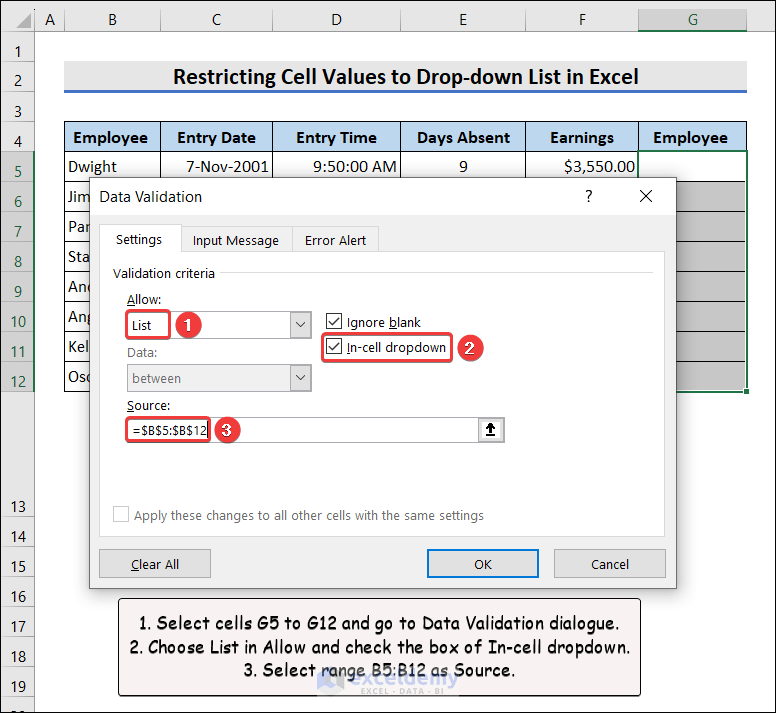Click inside the Source input field
776x713 pixels.
[x=302, y=430]
